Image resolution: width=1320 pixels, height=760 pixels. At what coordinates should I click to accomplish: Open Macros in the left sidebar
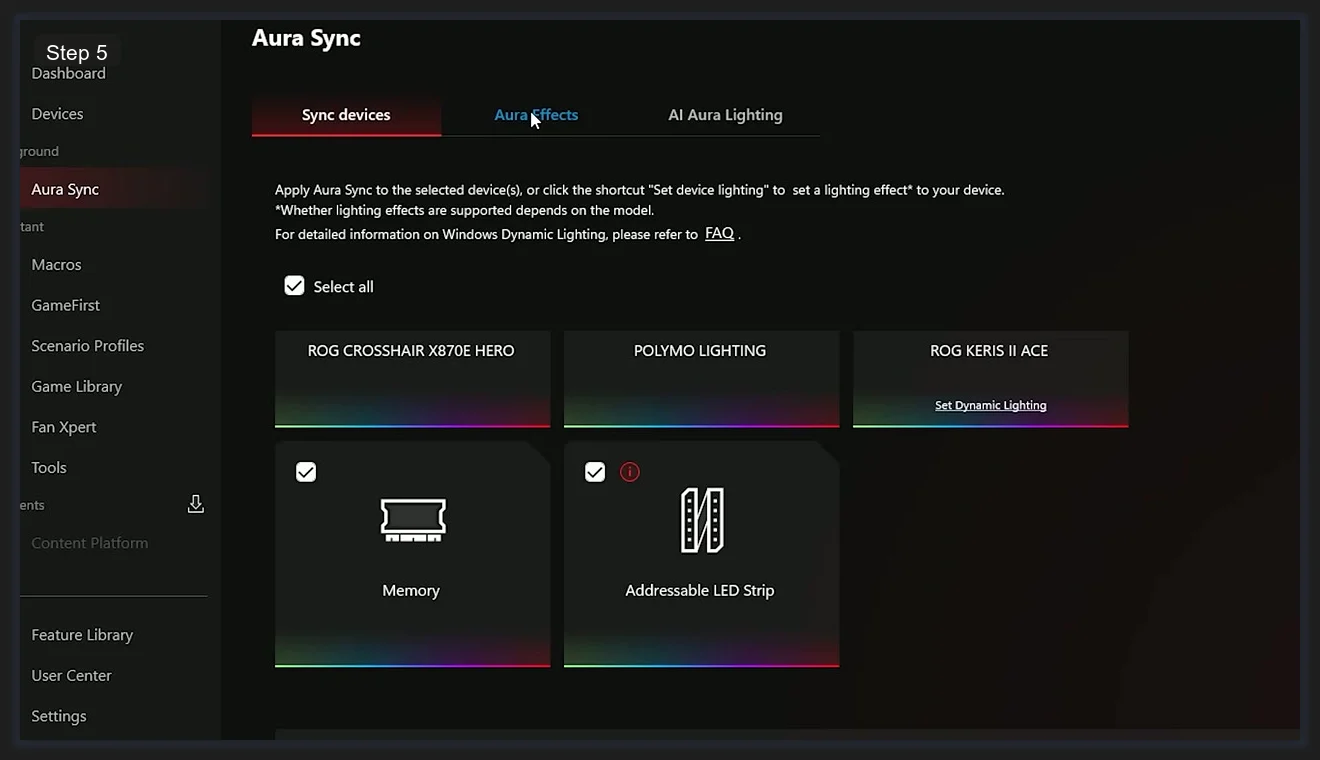[56, 264]
